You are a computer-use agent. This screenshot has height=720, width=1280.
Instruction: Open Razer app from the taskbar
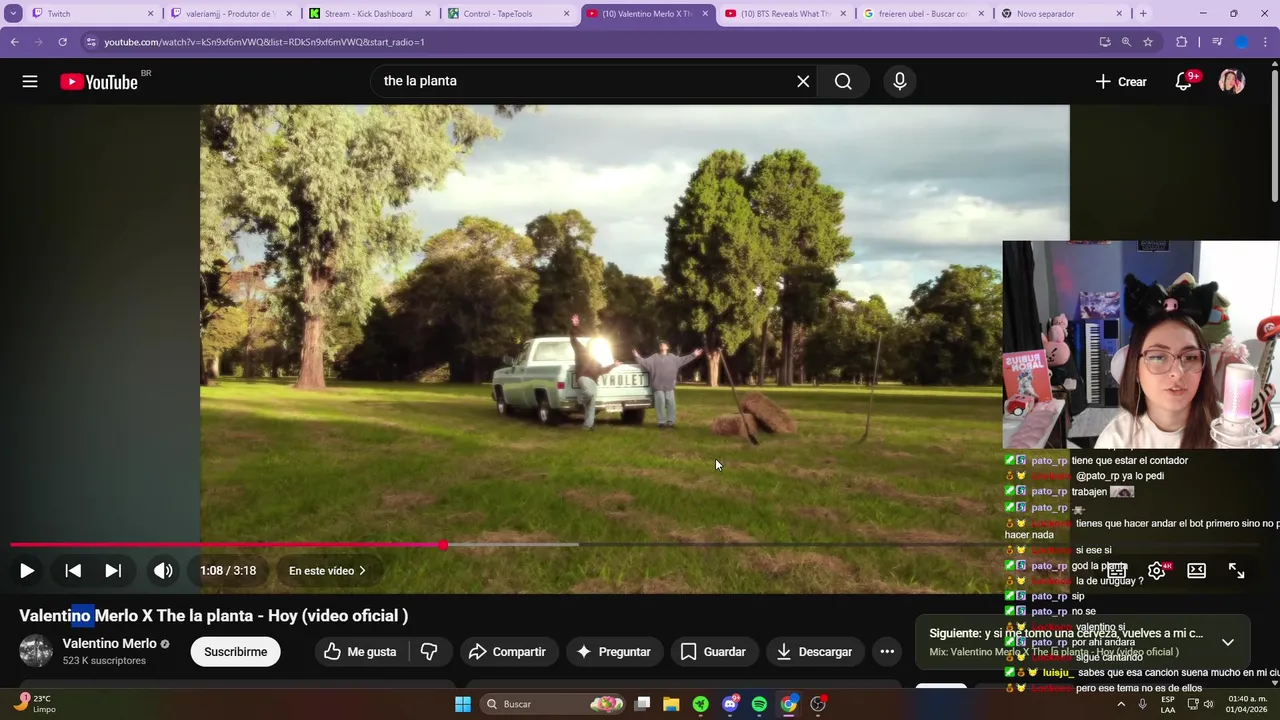(701, 704)
